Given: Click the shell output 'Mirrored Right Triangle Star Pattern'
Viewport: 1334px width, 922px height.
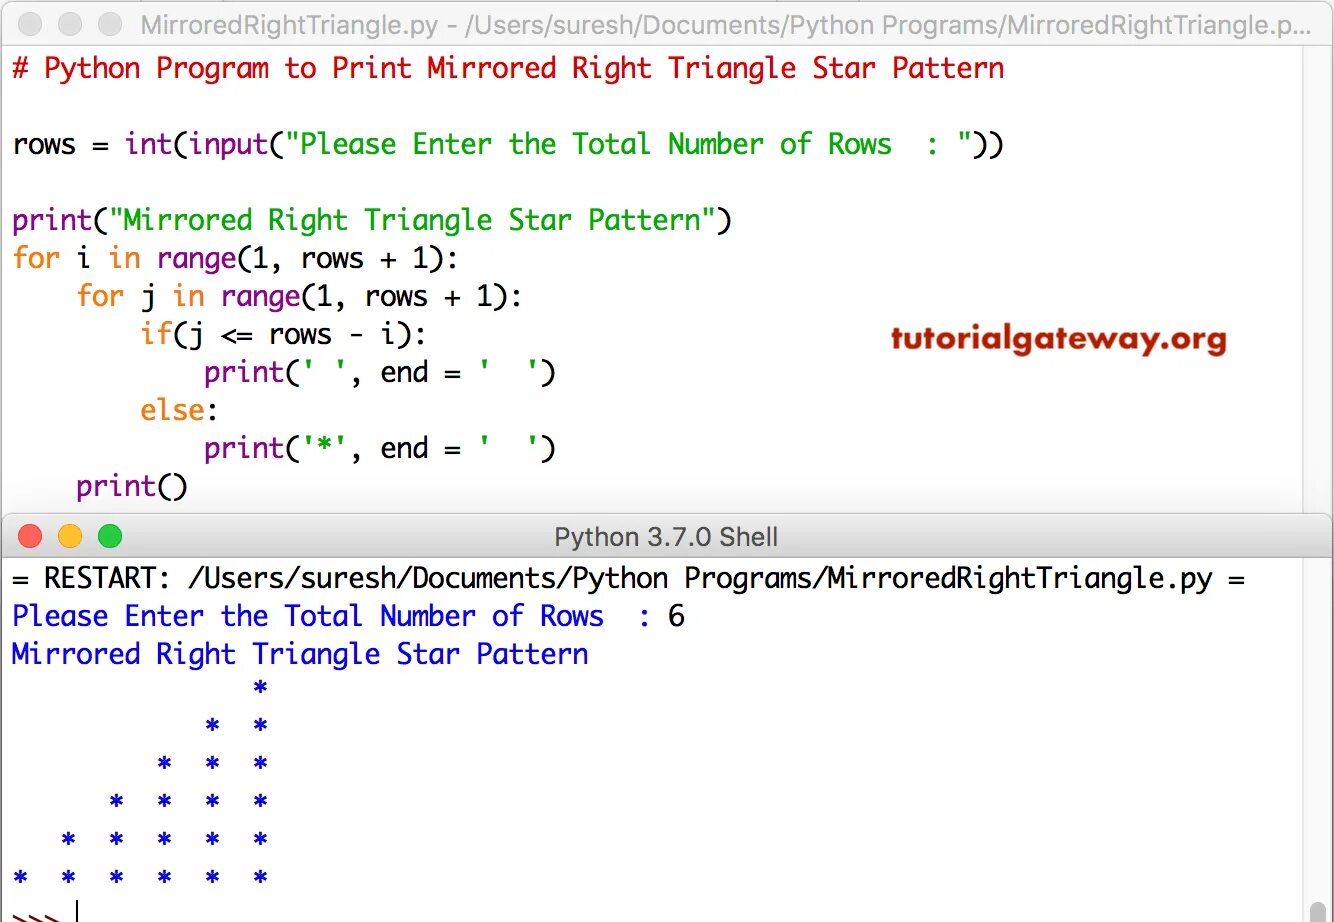Looking at the screenshot, I should tap(300, 654).
